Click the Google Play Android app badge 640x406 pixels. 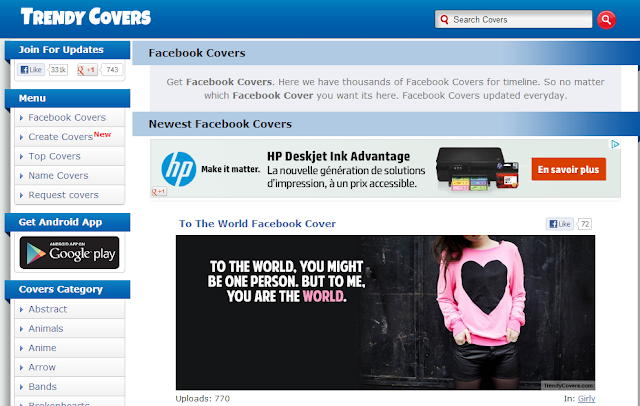[x=69, y=253]
